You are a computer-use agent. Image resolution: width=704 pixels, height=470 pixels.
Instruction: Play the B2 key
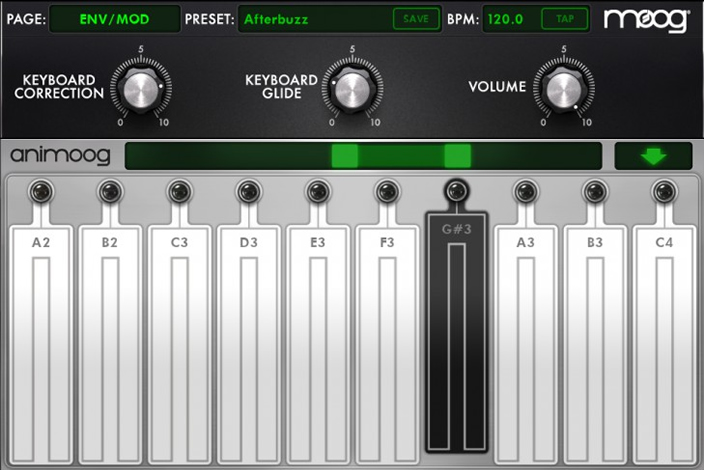coord(110,345)
